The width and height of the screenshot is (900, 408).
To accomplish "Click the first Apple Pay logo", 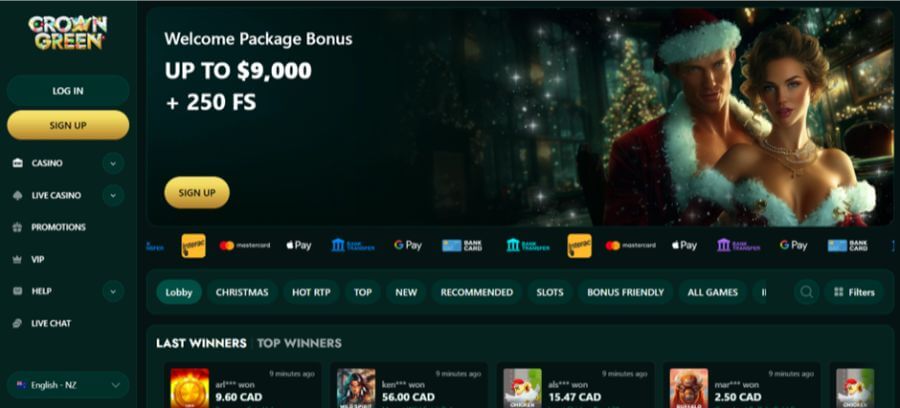I will click(298, 246).
